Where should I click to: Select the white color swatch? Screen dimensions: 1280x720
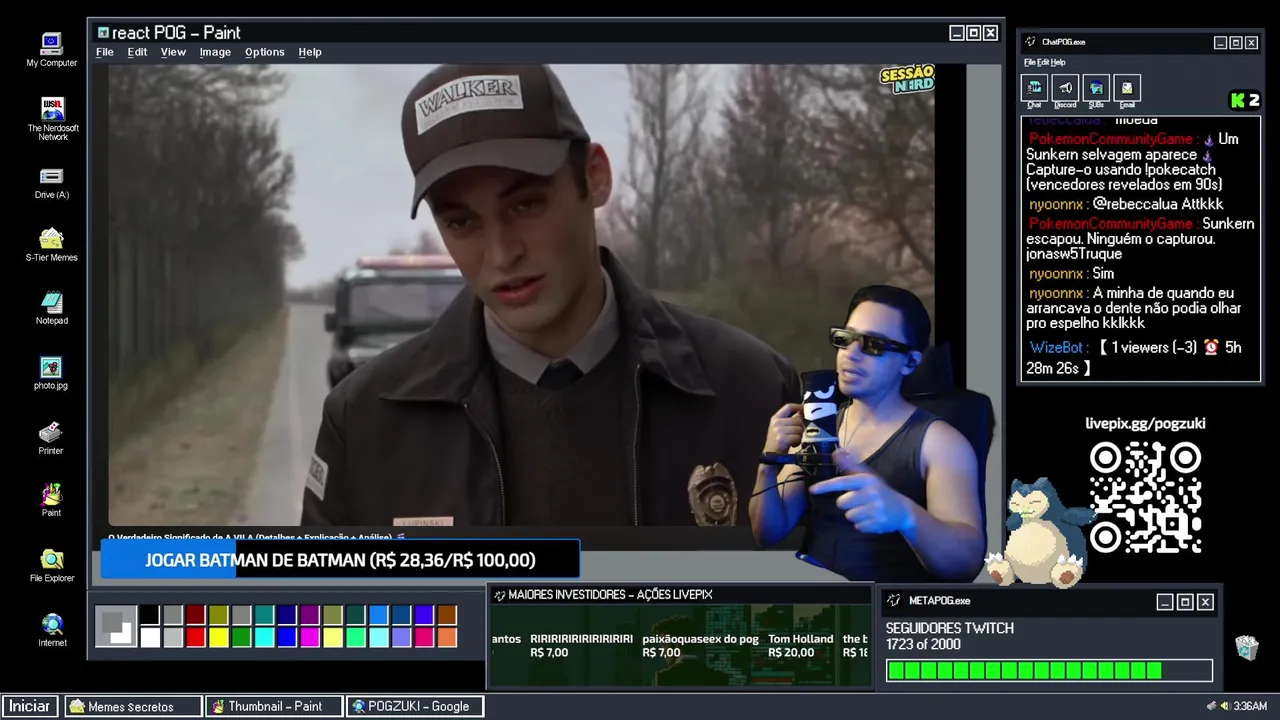149,637
